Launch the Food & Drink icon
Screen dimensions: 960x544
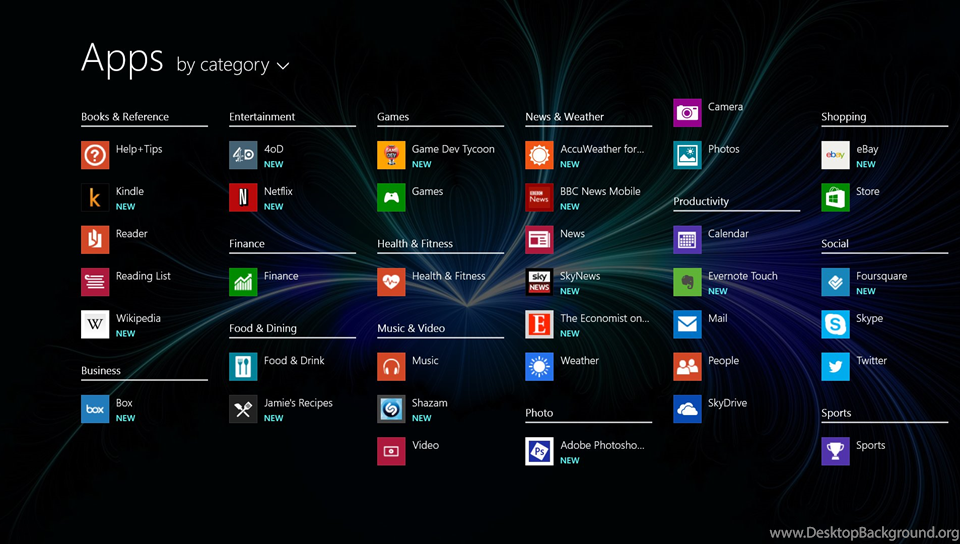pos(243,367)
